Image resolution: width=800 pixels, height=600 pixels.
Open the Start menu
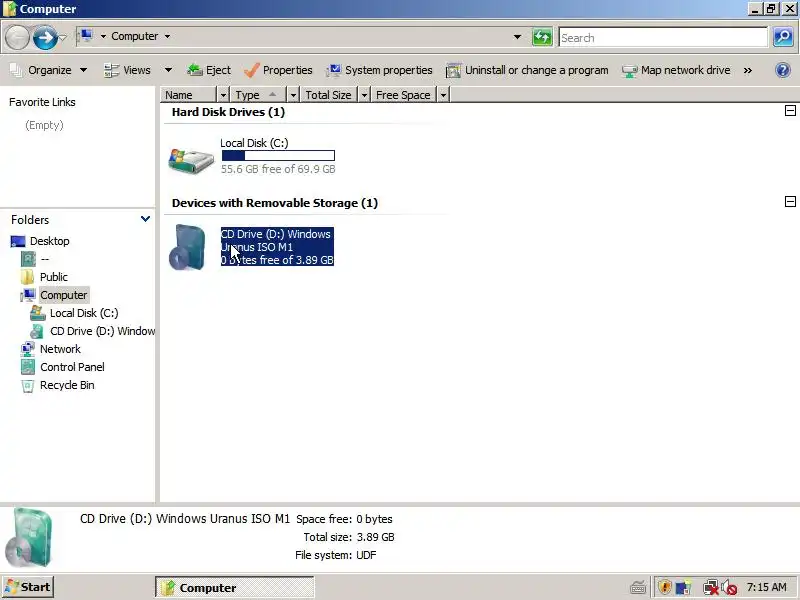click(x=28, y=587)
